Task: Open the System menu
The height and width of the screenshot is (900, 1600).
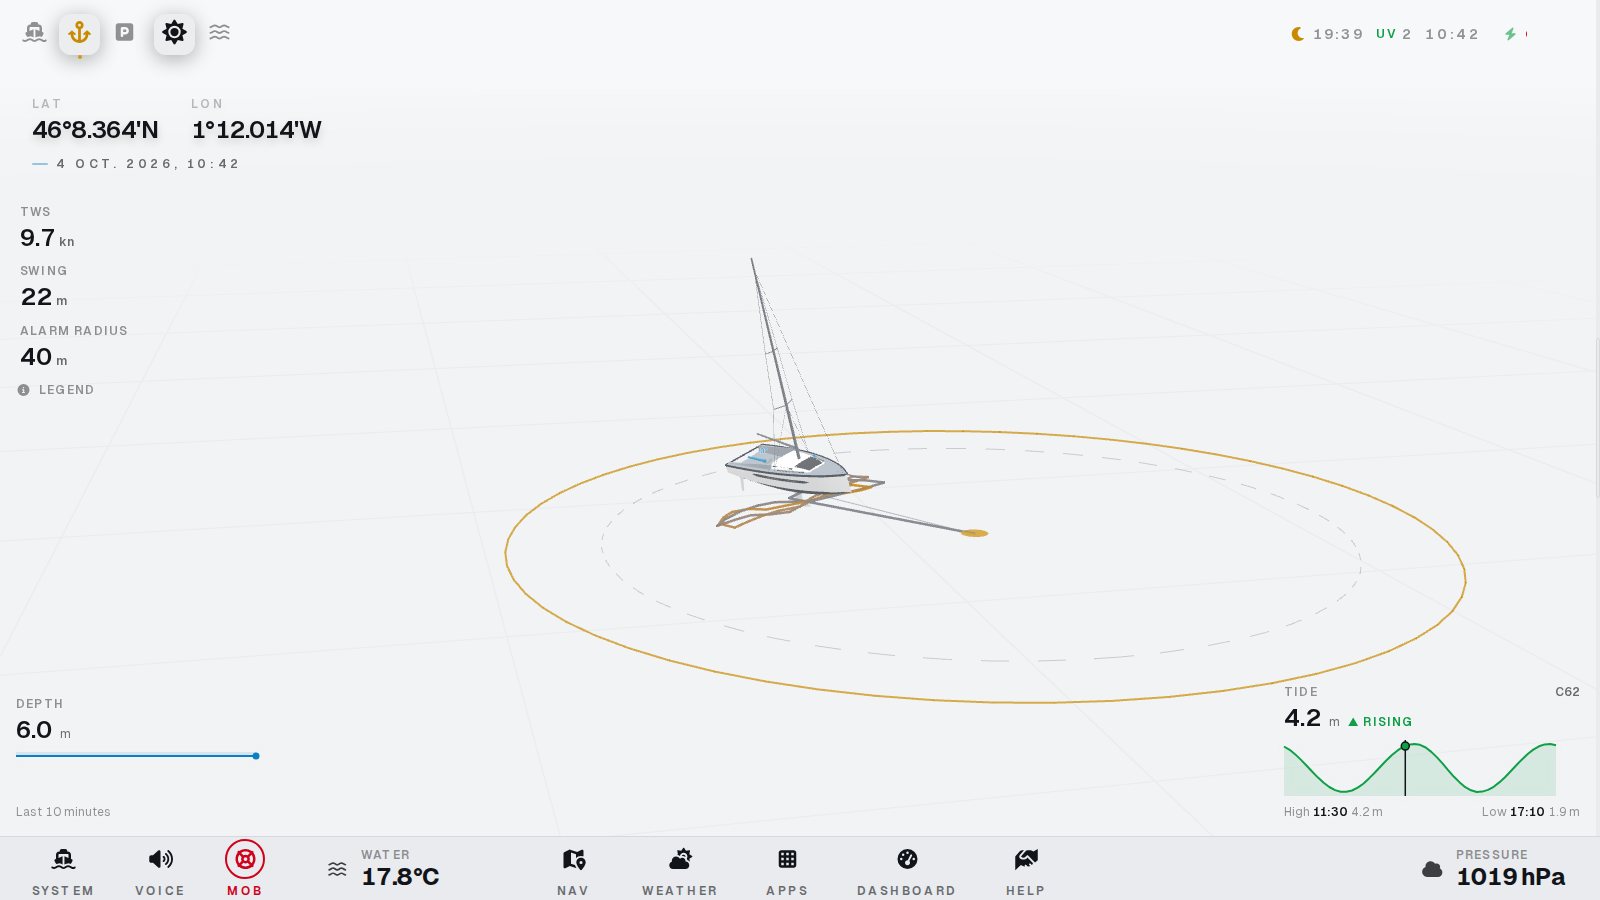Action: pos(63,870)
